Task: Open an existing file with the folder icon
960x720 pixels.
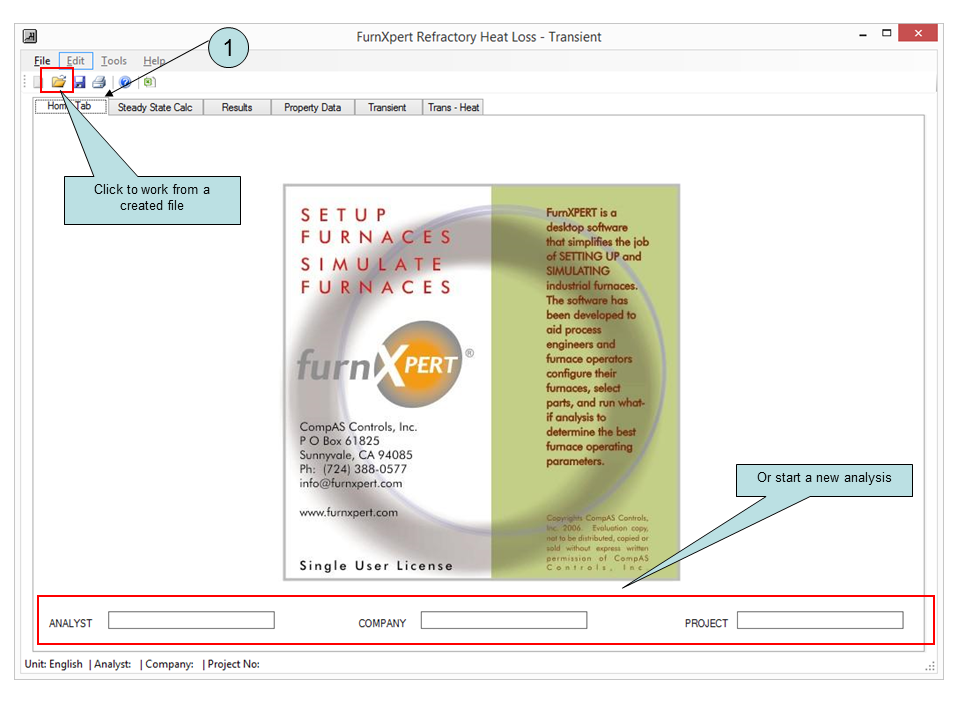Action: coord(58,81)
